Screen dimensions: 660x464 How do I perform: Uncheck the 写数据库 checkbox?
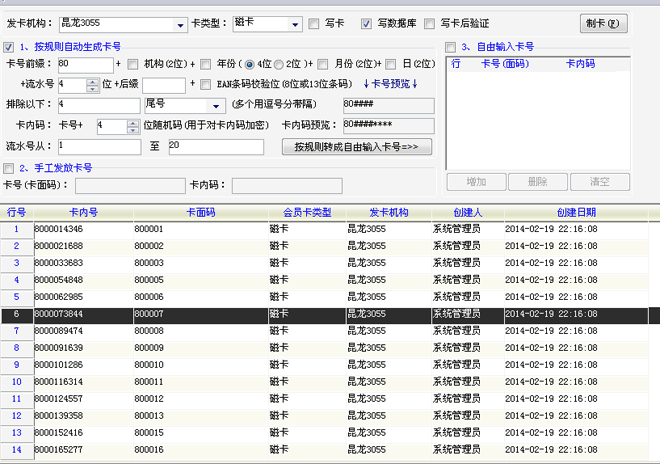coord(366,24)
